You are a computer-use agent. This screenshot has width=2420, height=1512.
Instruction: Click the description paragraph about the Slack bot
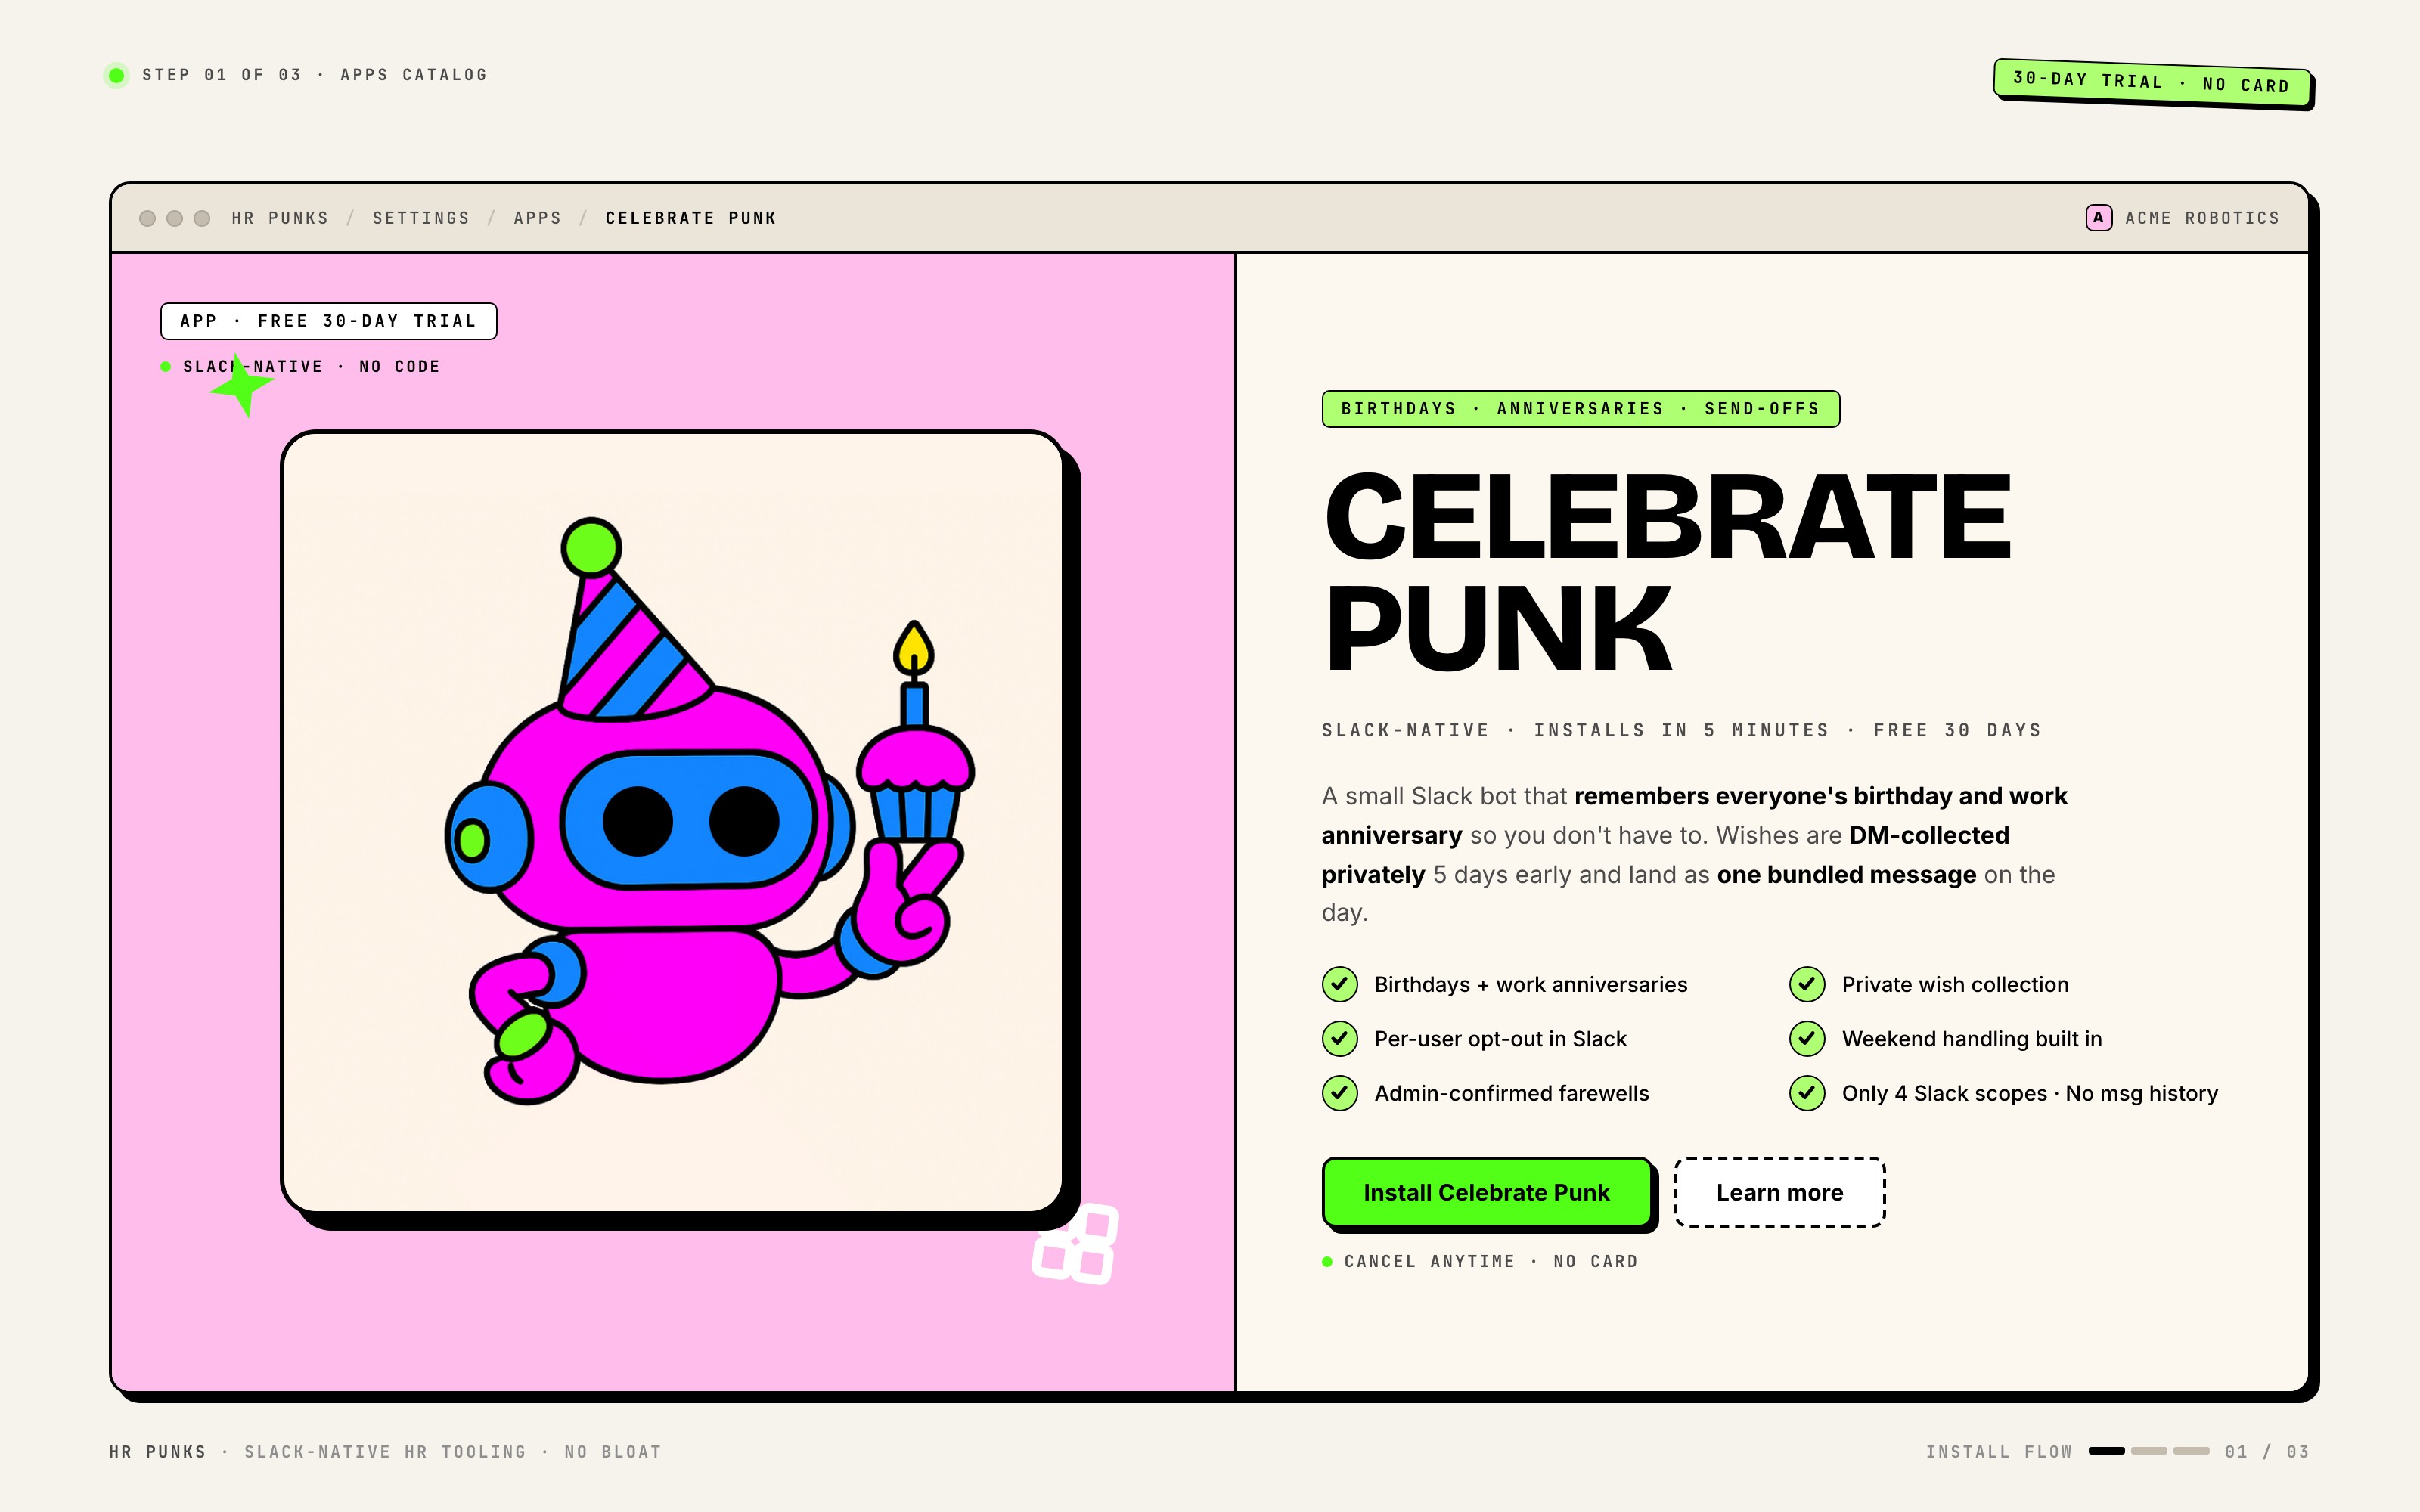click(1695, 854)
